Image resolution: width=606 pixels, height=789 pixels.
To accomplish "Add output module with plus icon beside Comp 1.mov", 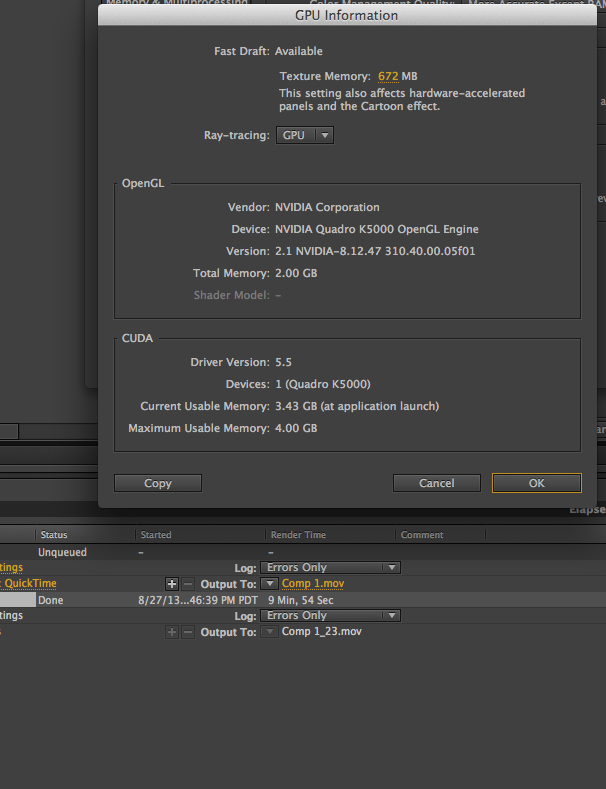I will tap(172, 584).
